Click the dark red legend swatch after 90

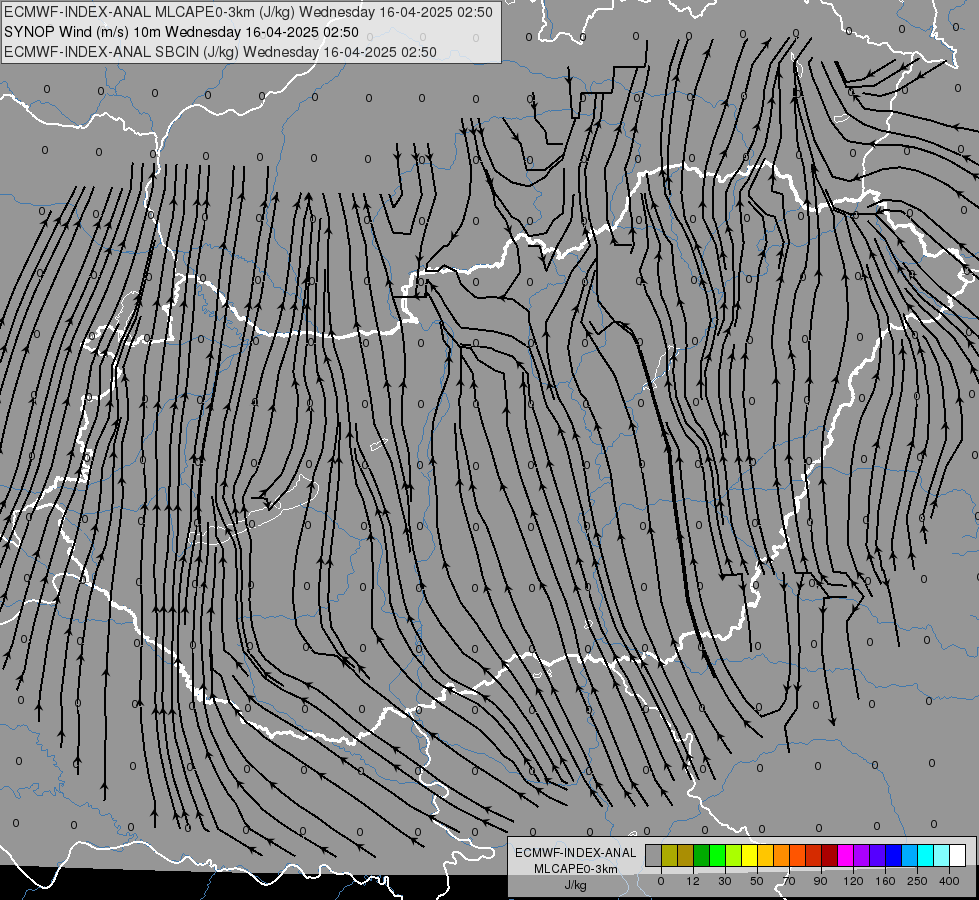830,855
